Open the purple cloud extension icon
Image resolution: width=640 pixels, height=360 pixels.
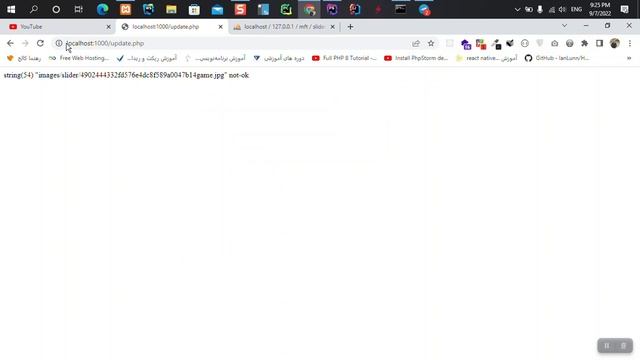click(466, 44)
